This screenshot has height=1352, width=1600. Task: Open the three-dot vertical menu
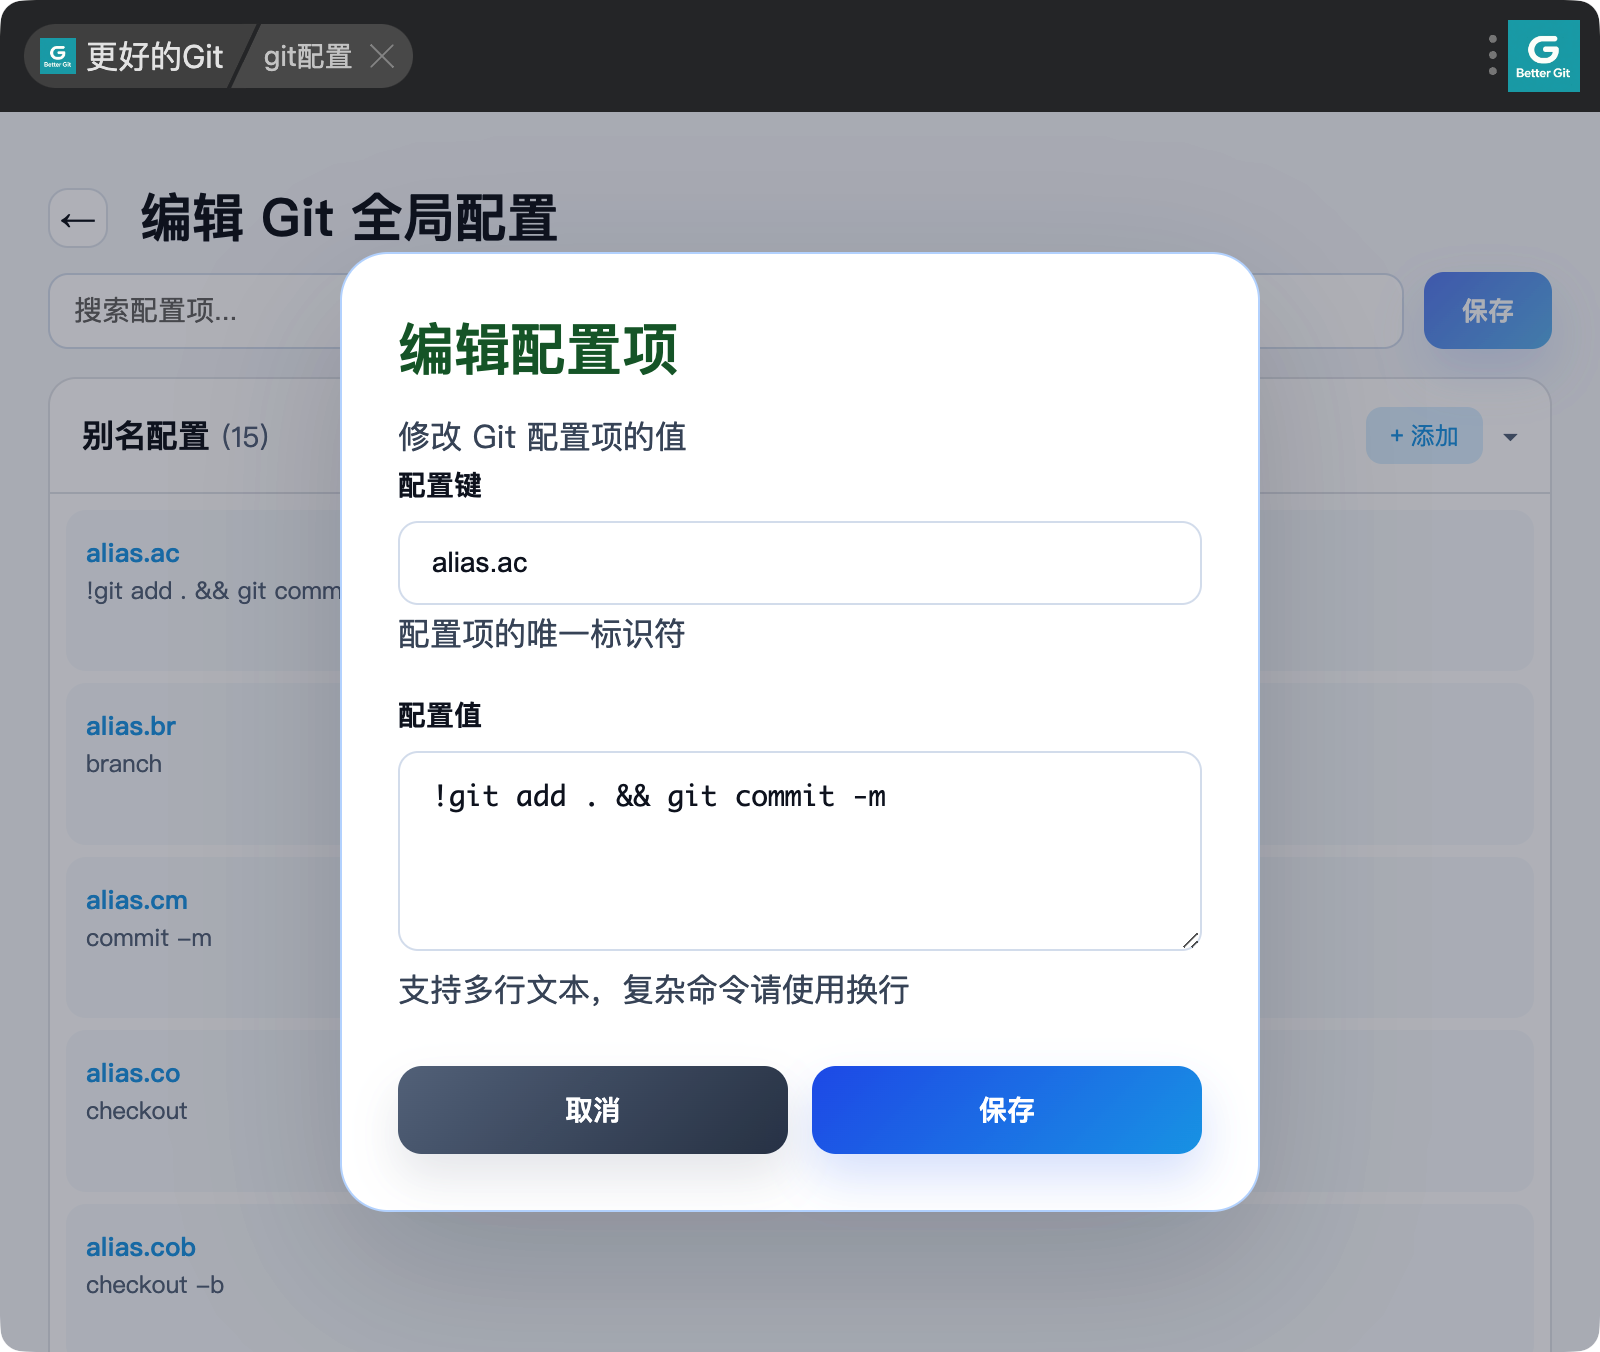pos(1492,56)
